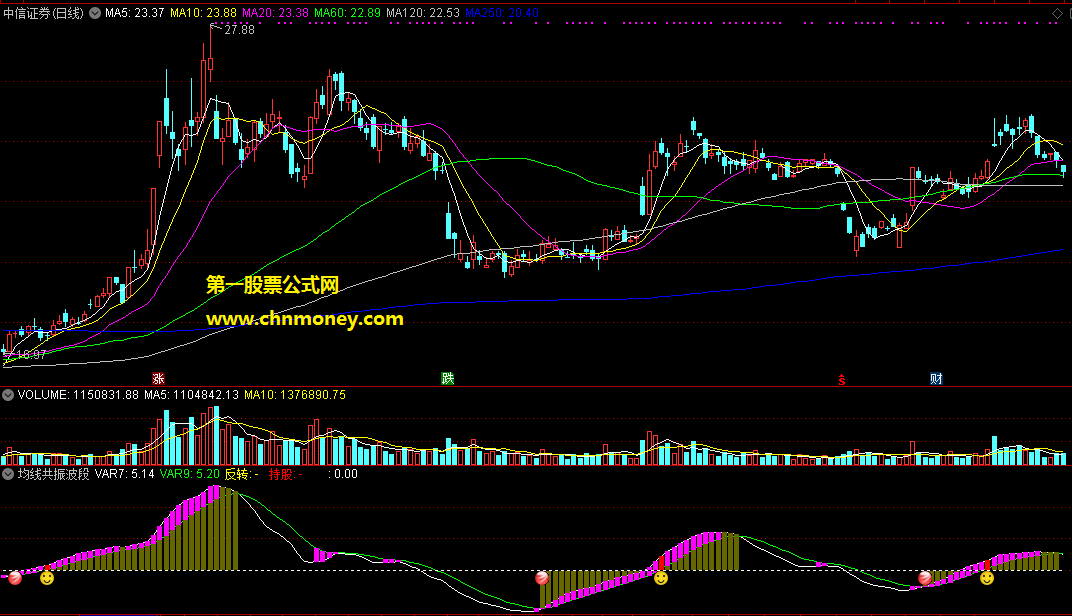Click the 0.00 value in indicator header
This screenshot has width=1072, height=616.
[346, 474]
